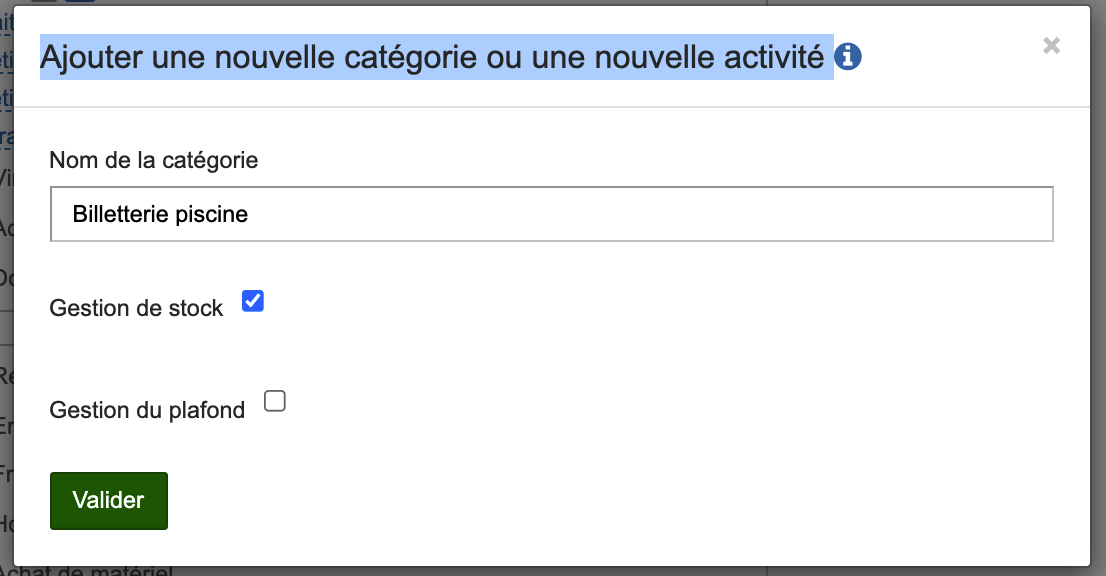Enable the Gestion du plafond checkbox
1106x576 pixels.
(275, 401)
